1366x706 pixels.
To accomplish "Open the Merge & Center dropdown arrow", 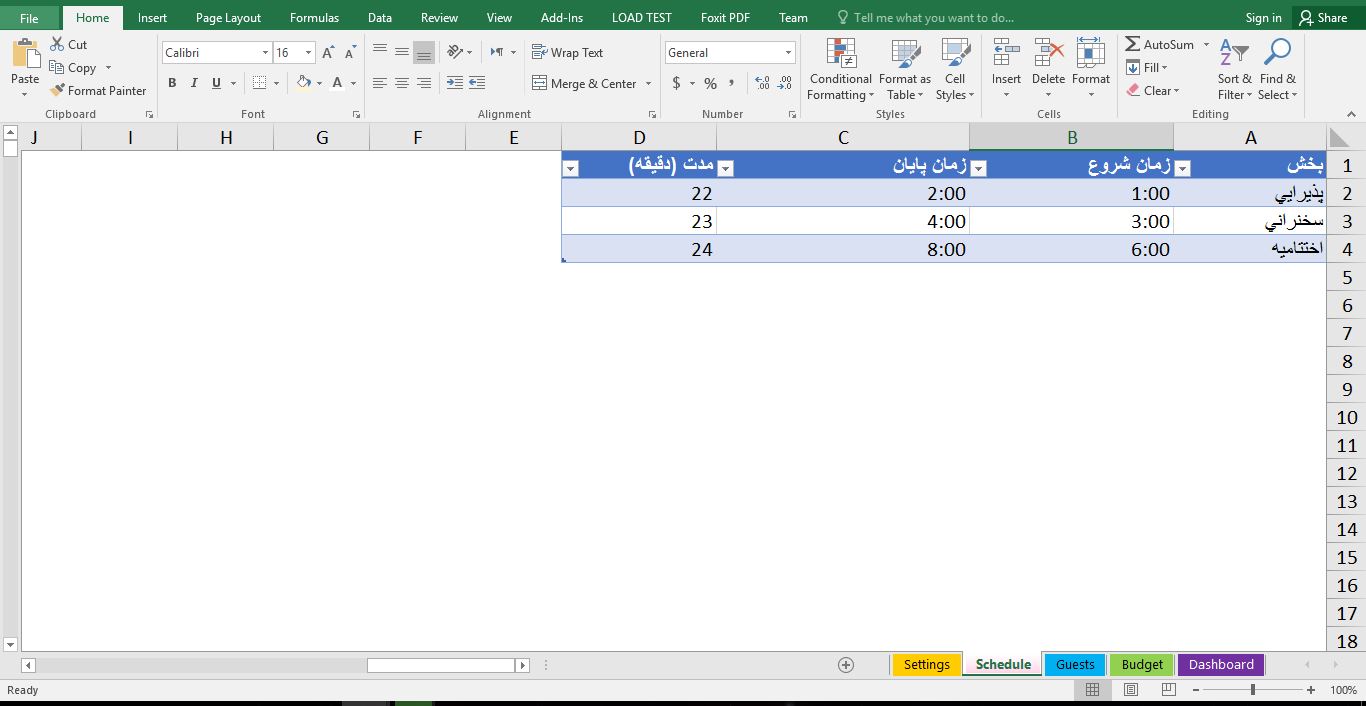I will click(648, 83).
